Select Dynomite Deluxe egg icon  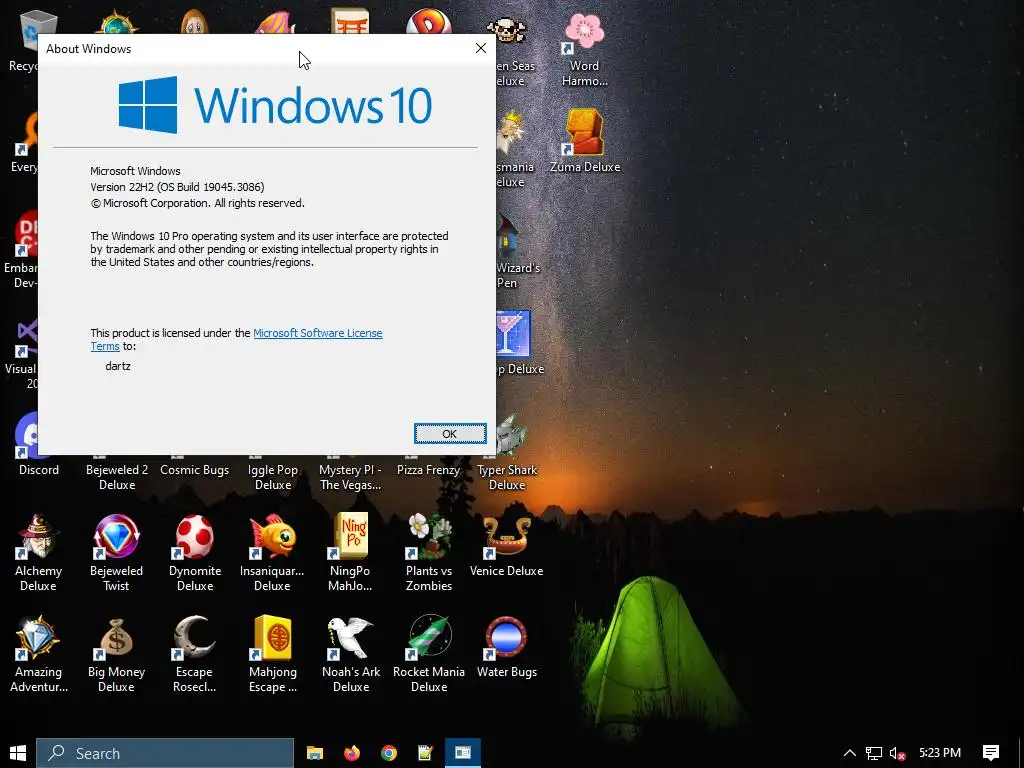point(195,552)
